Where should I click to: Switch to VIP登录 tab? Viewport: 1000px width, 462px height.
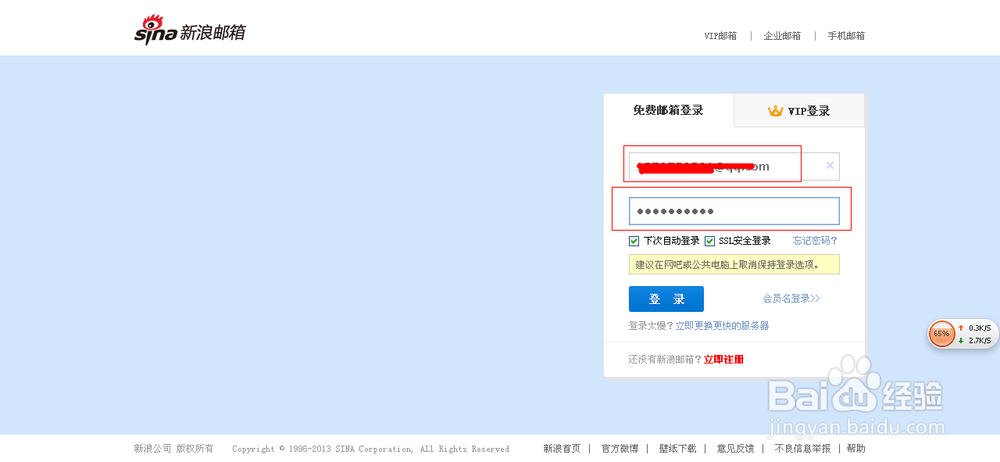coord(799,111)
